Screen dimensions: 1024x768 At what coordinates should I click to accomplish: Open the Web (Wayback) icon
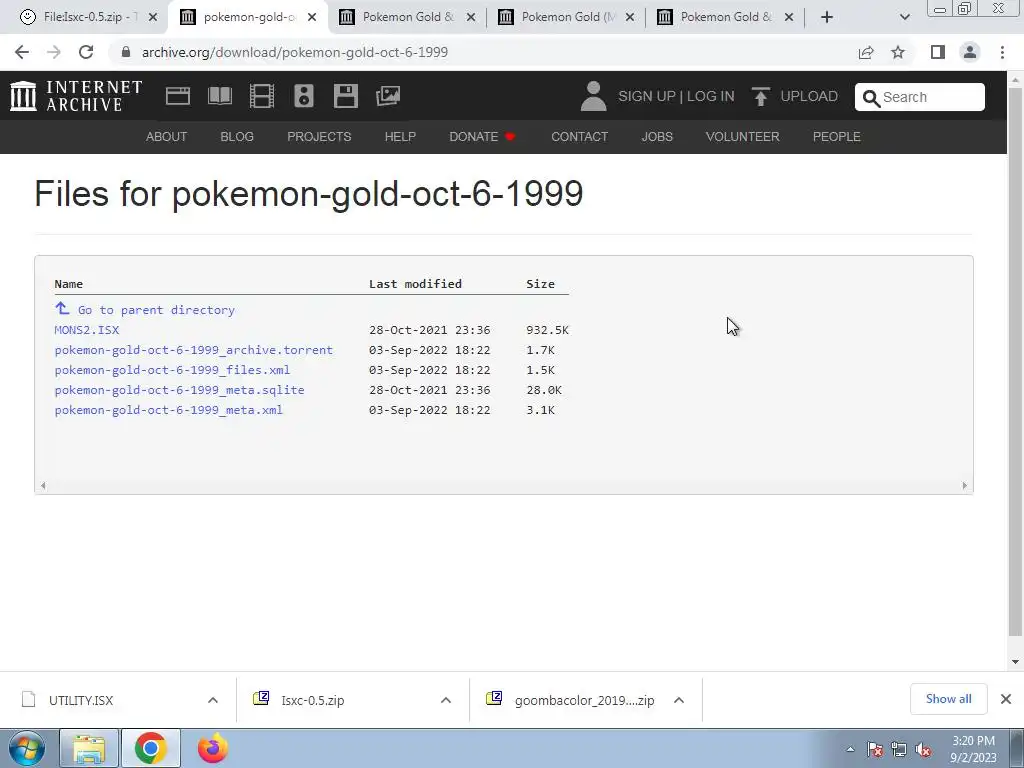178,96
